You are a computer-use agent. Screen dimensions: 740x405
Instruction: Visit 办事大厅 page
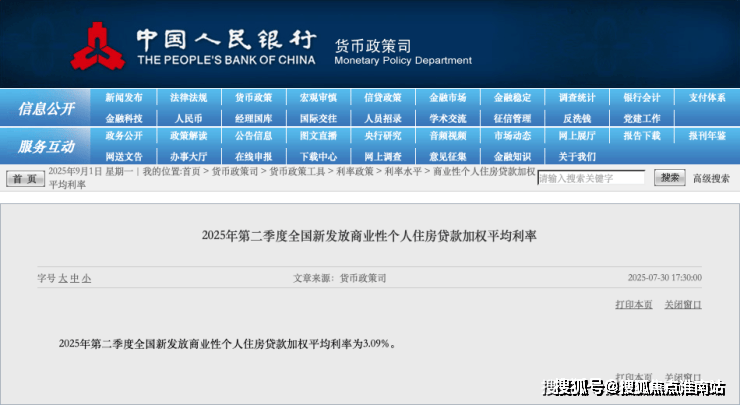188,156
